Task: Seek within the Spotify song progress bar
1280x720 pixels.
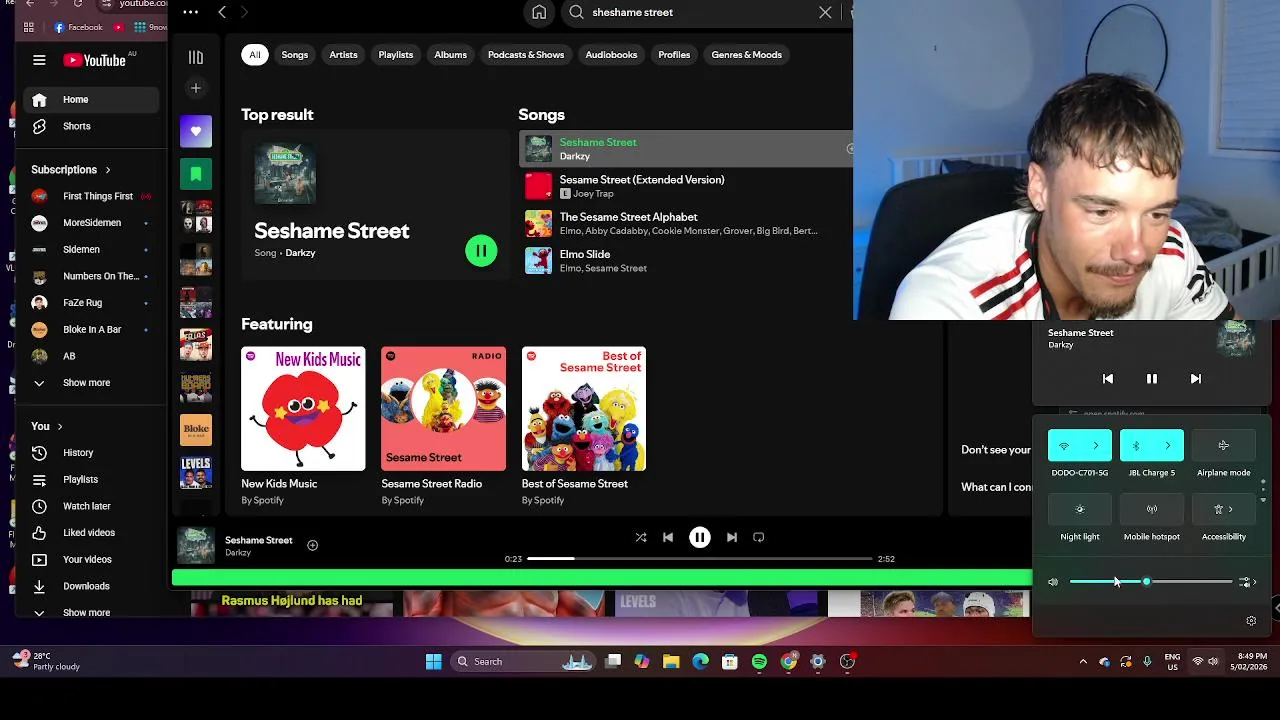Action: pos(700,558)
